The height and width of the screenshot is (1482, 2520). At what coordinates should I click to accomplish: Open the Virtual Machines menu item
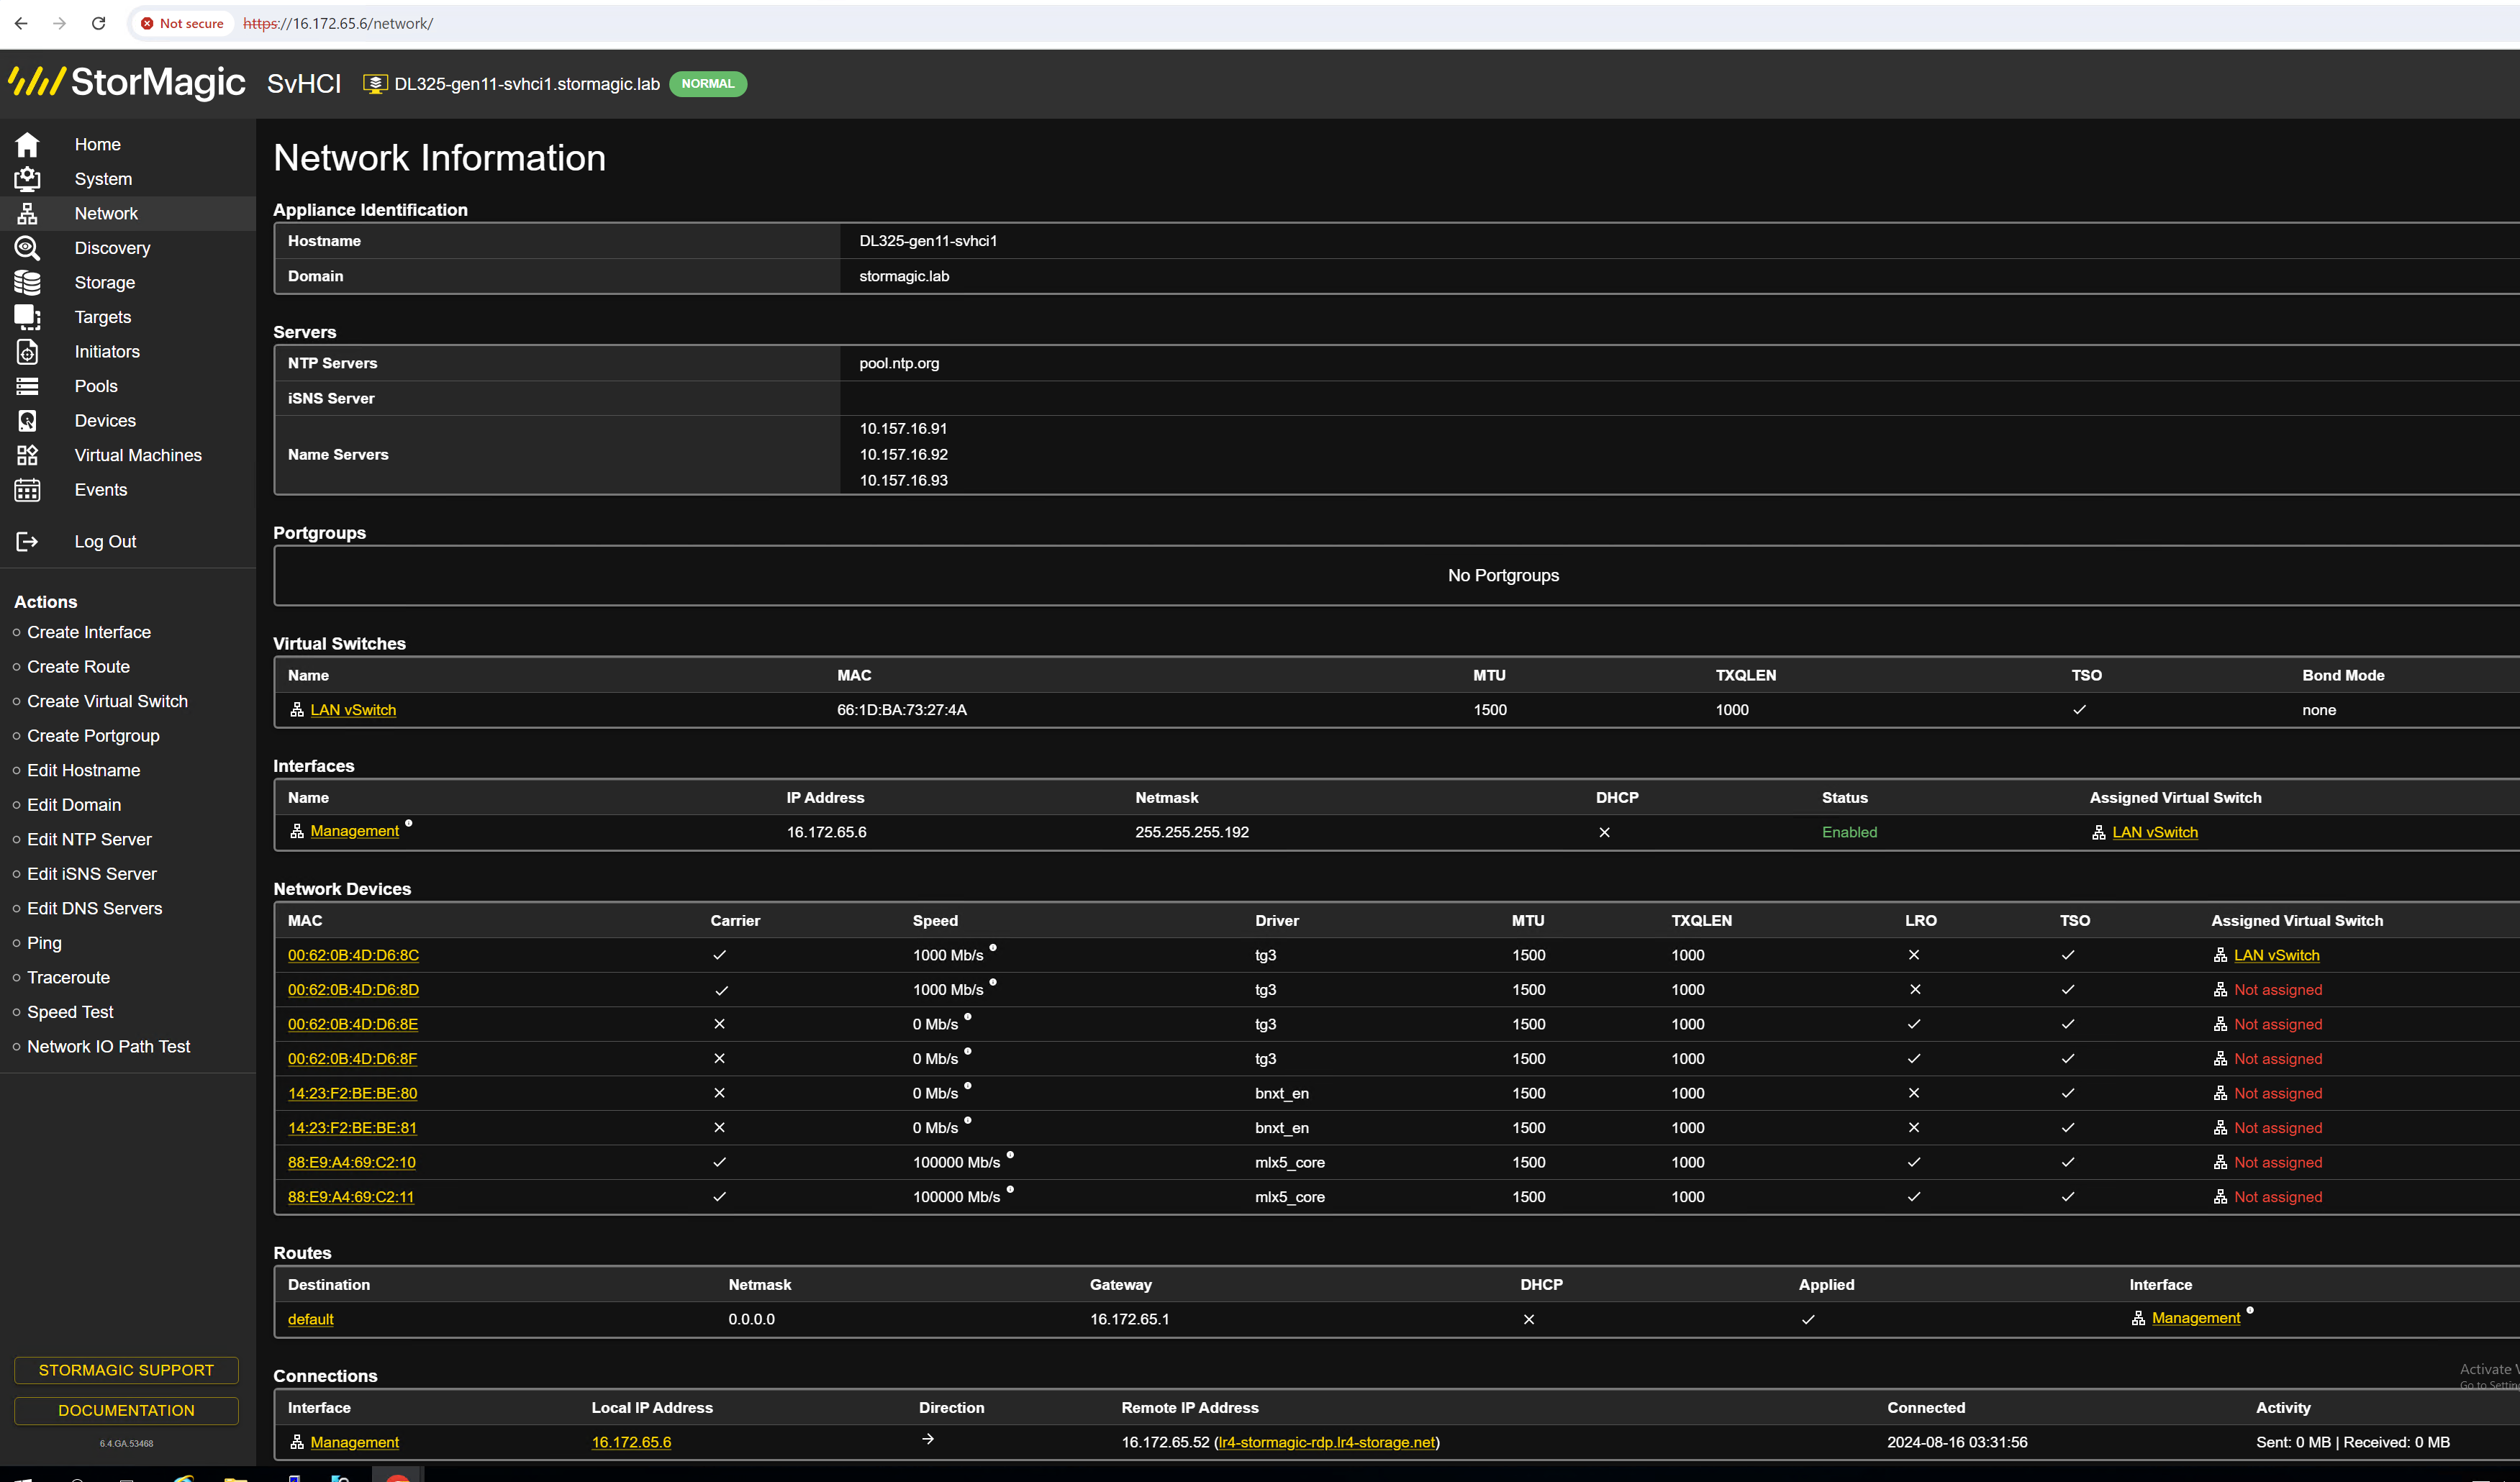pos(138,455)
